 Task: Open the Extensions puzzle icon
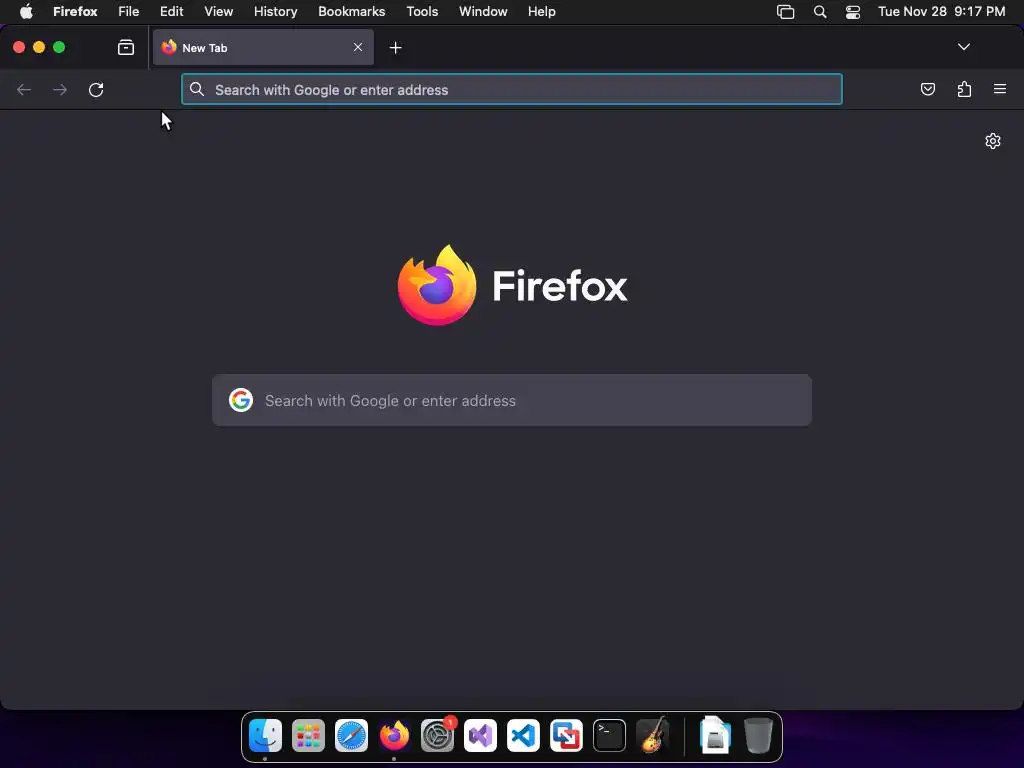[964, 89]
